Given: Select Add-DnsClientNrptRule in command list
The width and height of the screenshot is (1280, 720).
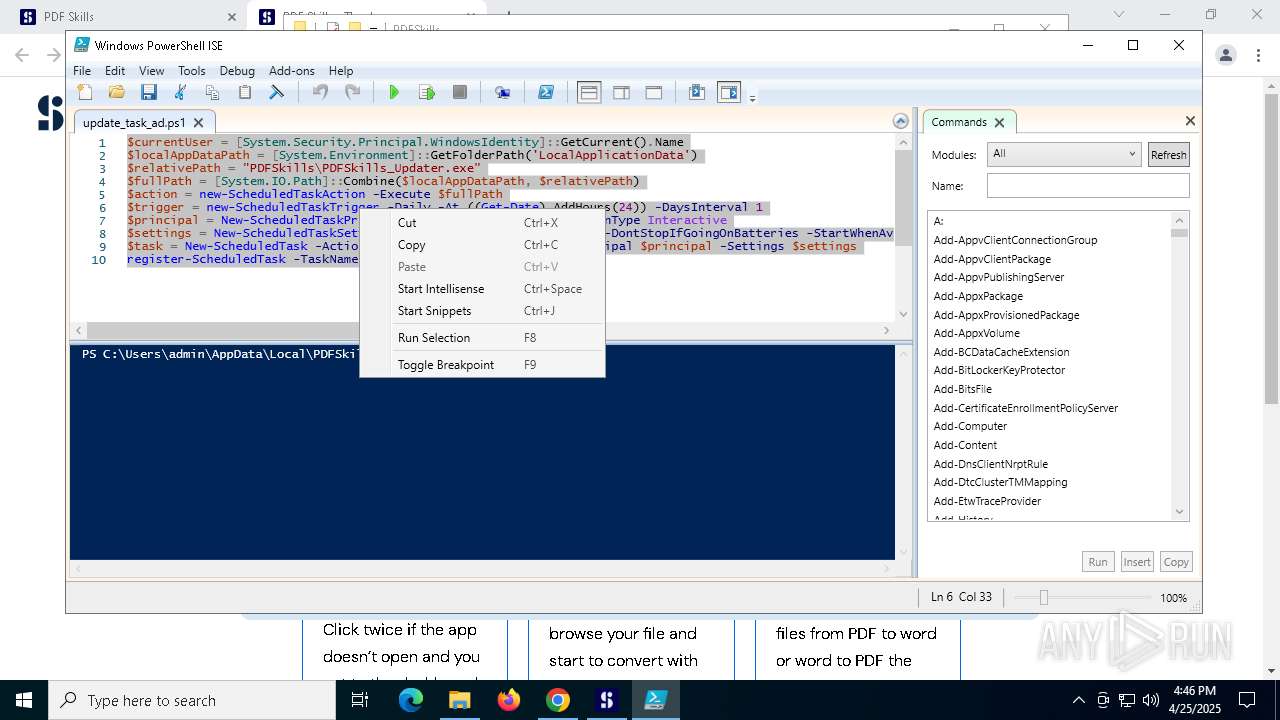Looking at the screenshot, I should tap(990, 464).
